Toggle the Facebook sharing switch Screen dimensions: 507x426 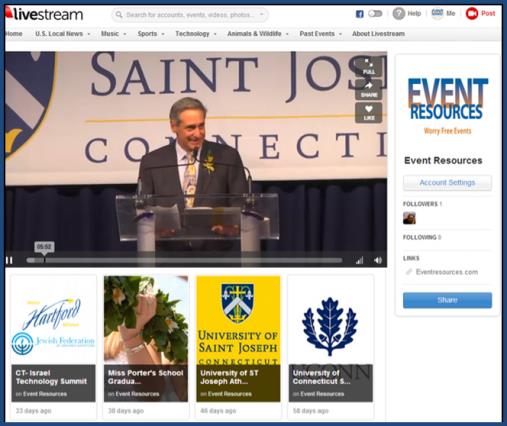[375, 14]
